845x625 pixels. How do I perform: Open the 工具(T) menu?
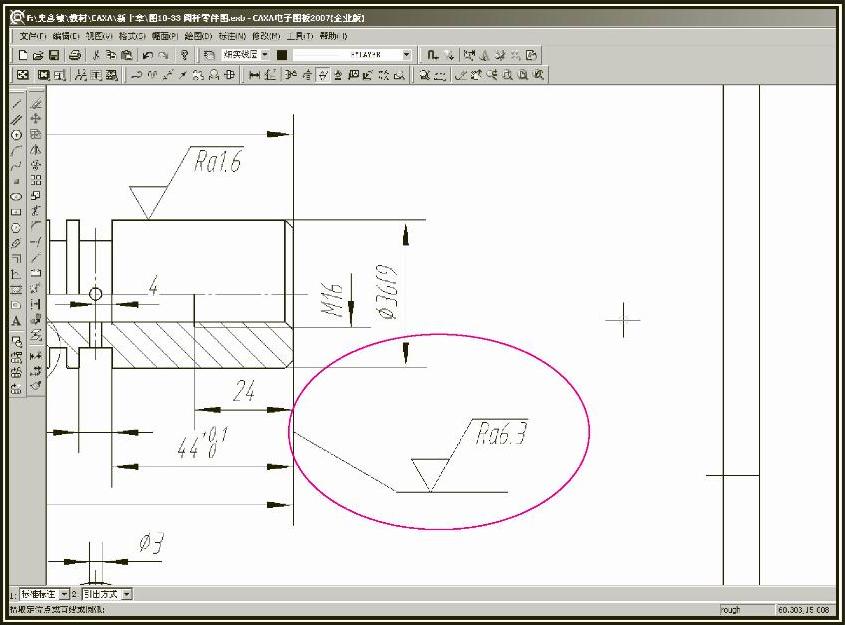click(x=300, y=36)
